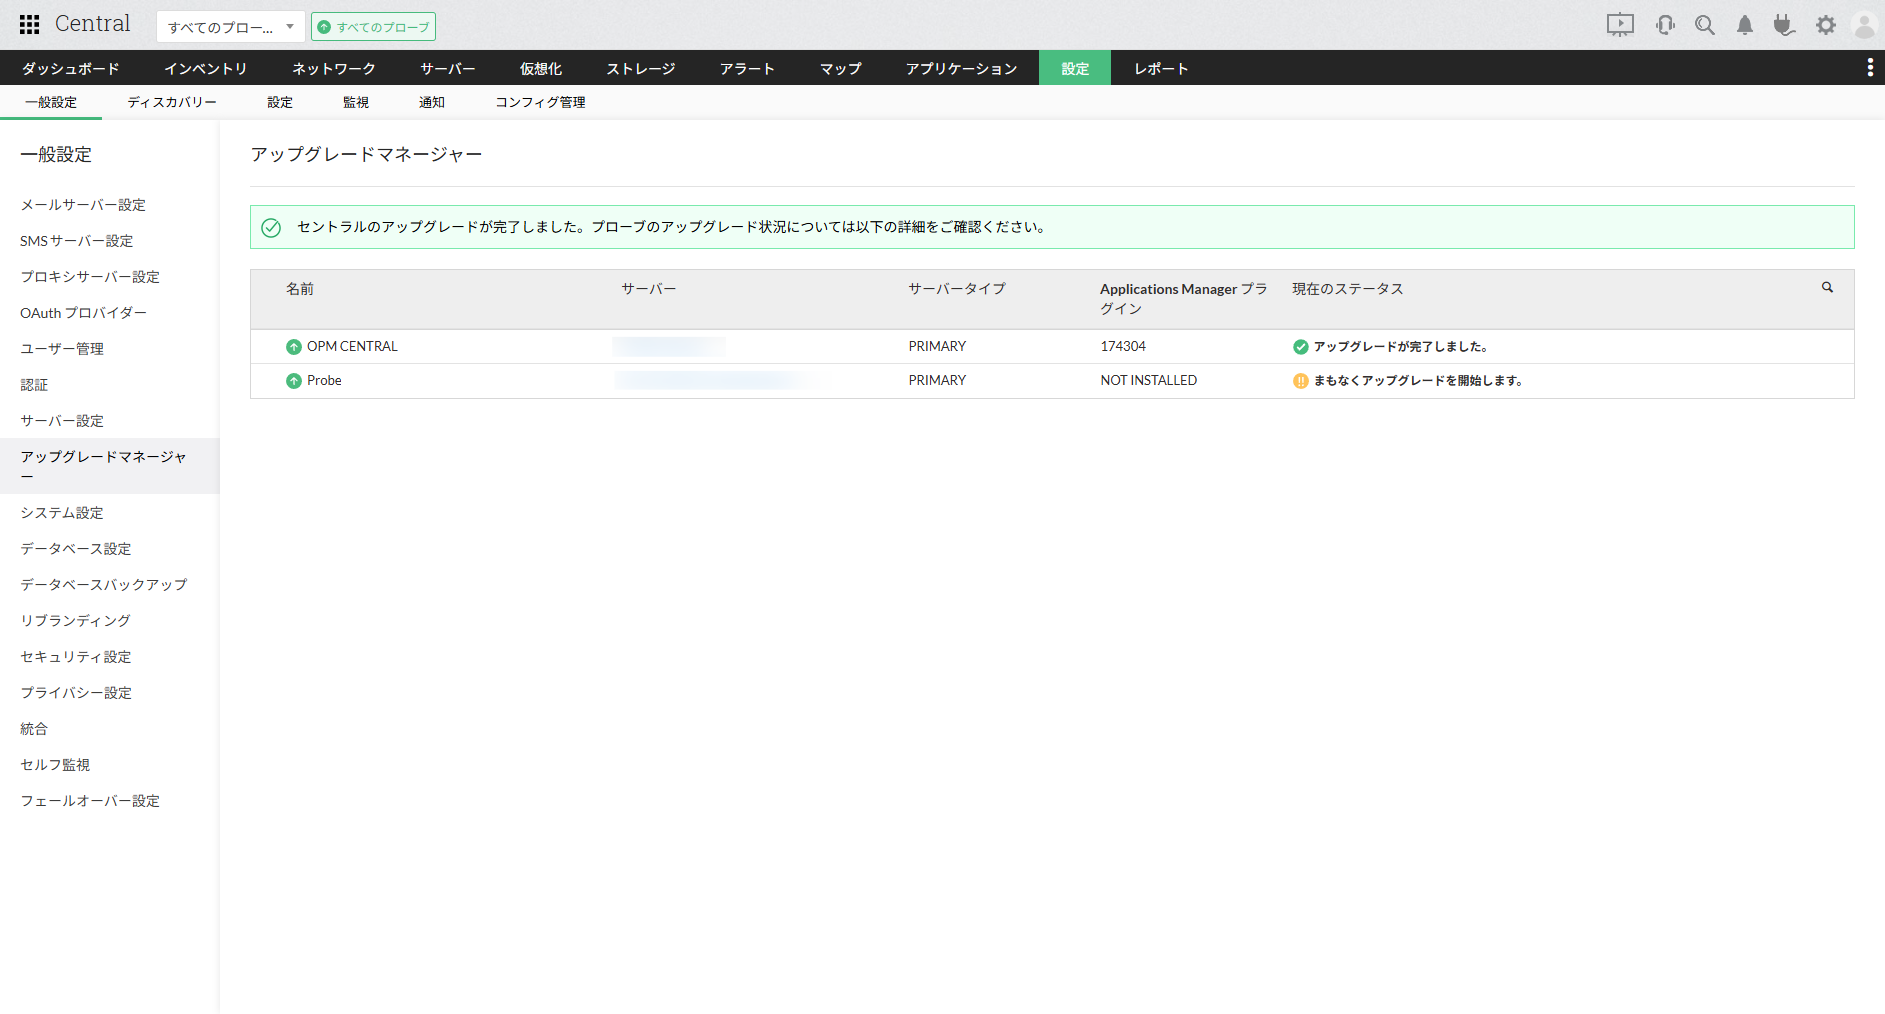Open the three-dot overflow menu
Screen dimensions: 1885x1014
pos(1870,67)
